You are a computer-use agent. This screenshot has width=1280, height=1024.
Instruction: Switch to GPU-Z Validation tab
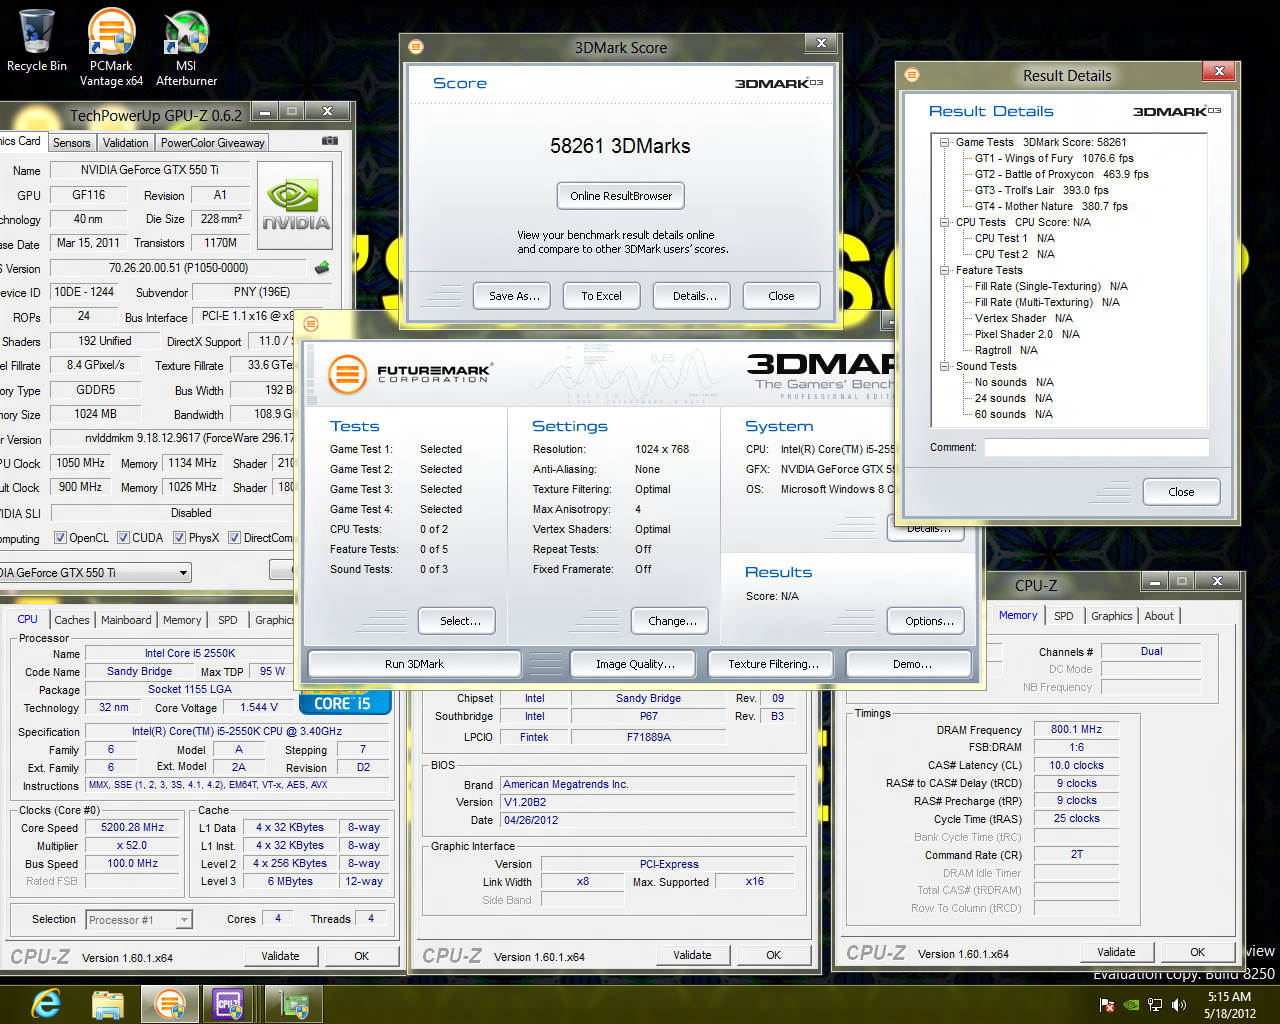coord(126,143)
